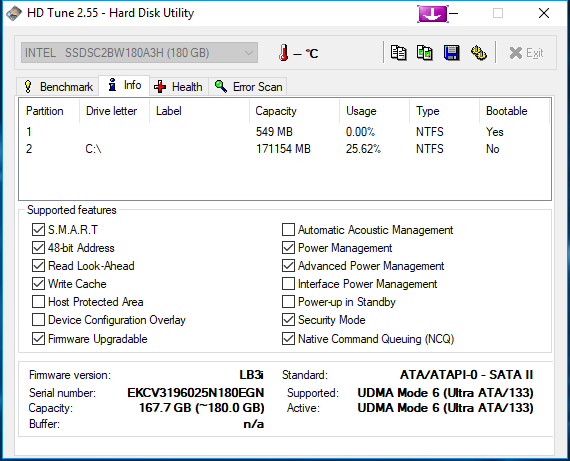Click firmware version LB3i value

(x=251, y=374)
